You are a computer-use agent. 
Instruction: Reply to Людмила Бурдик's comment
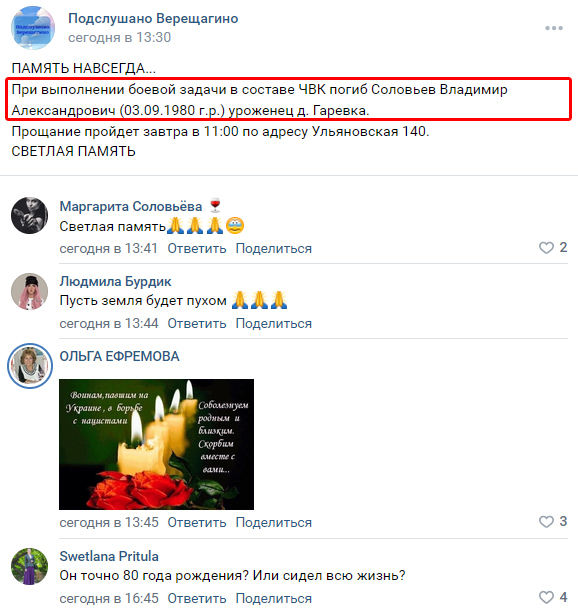(x=197, y=323)
